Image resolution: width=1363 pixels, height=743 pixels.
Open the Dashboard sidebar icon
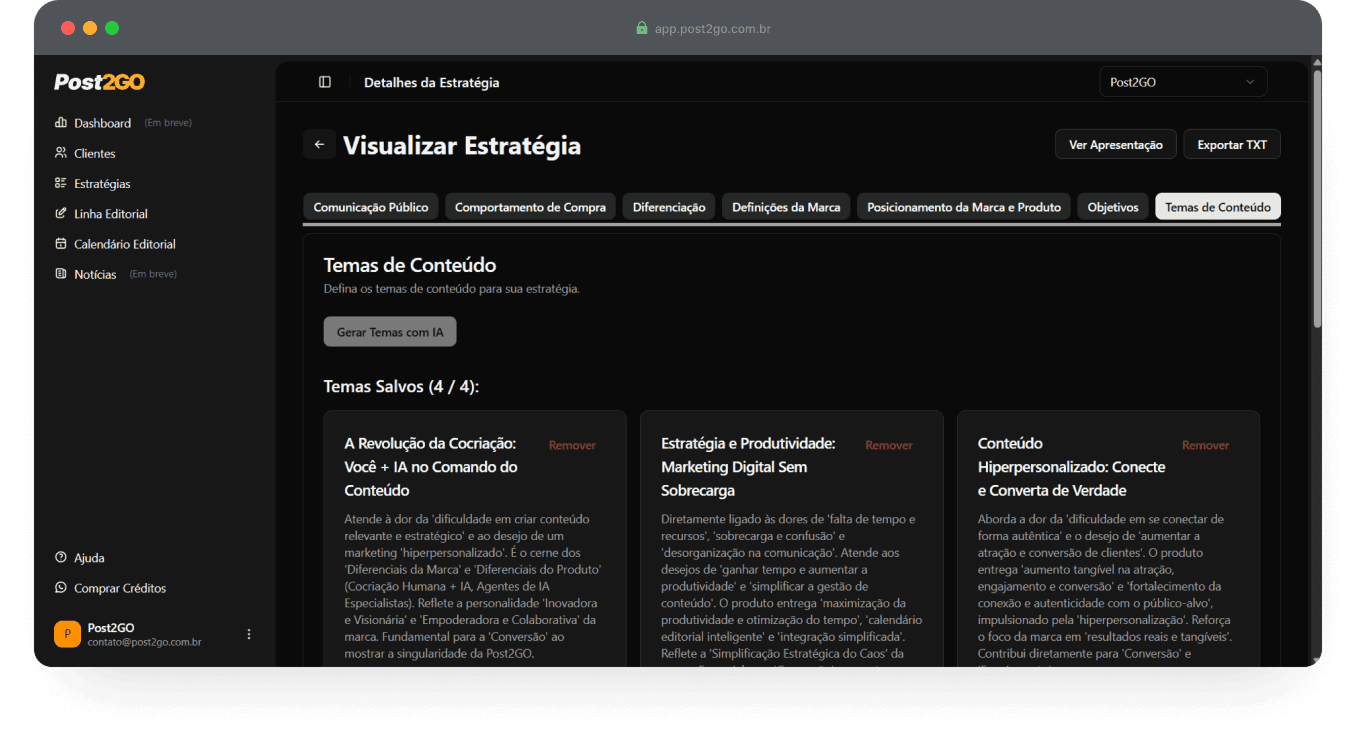[x=61, y=122]
